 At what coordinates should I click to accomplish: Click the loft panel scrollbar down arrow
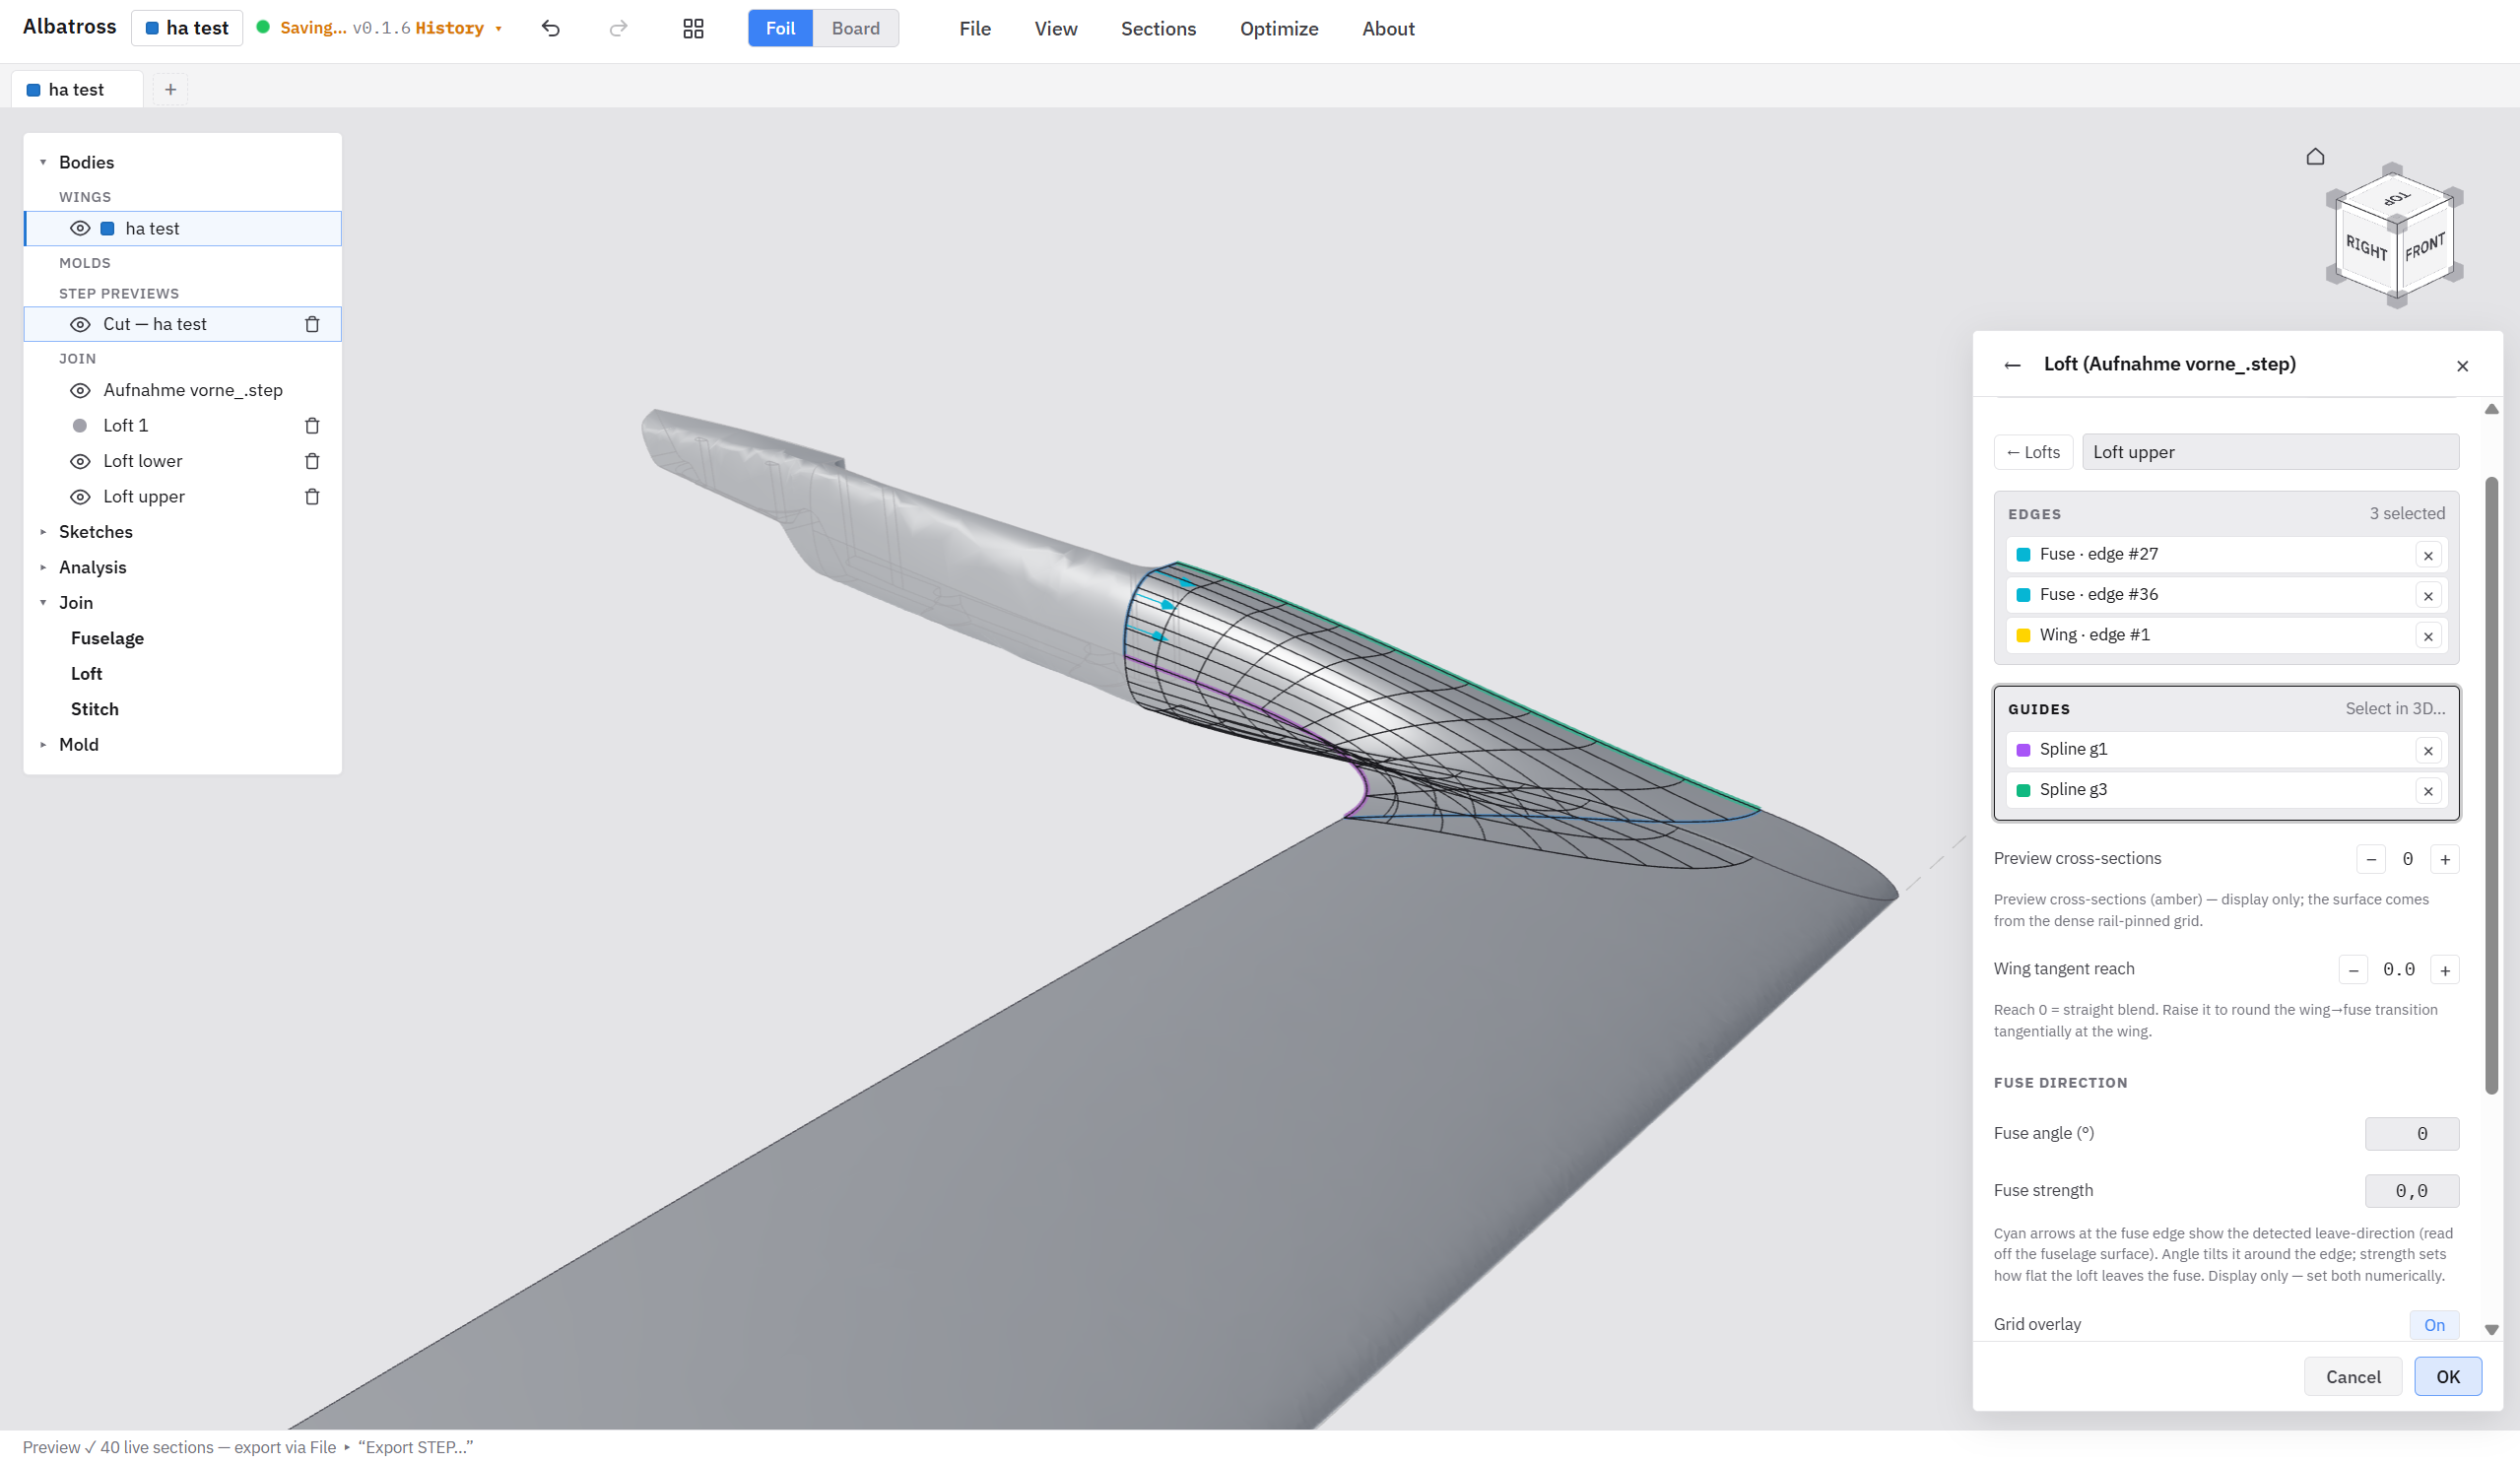point(2491,1330)
